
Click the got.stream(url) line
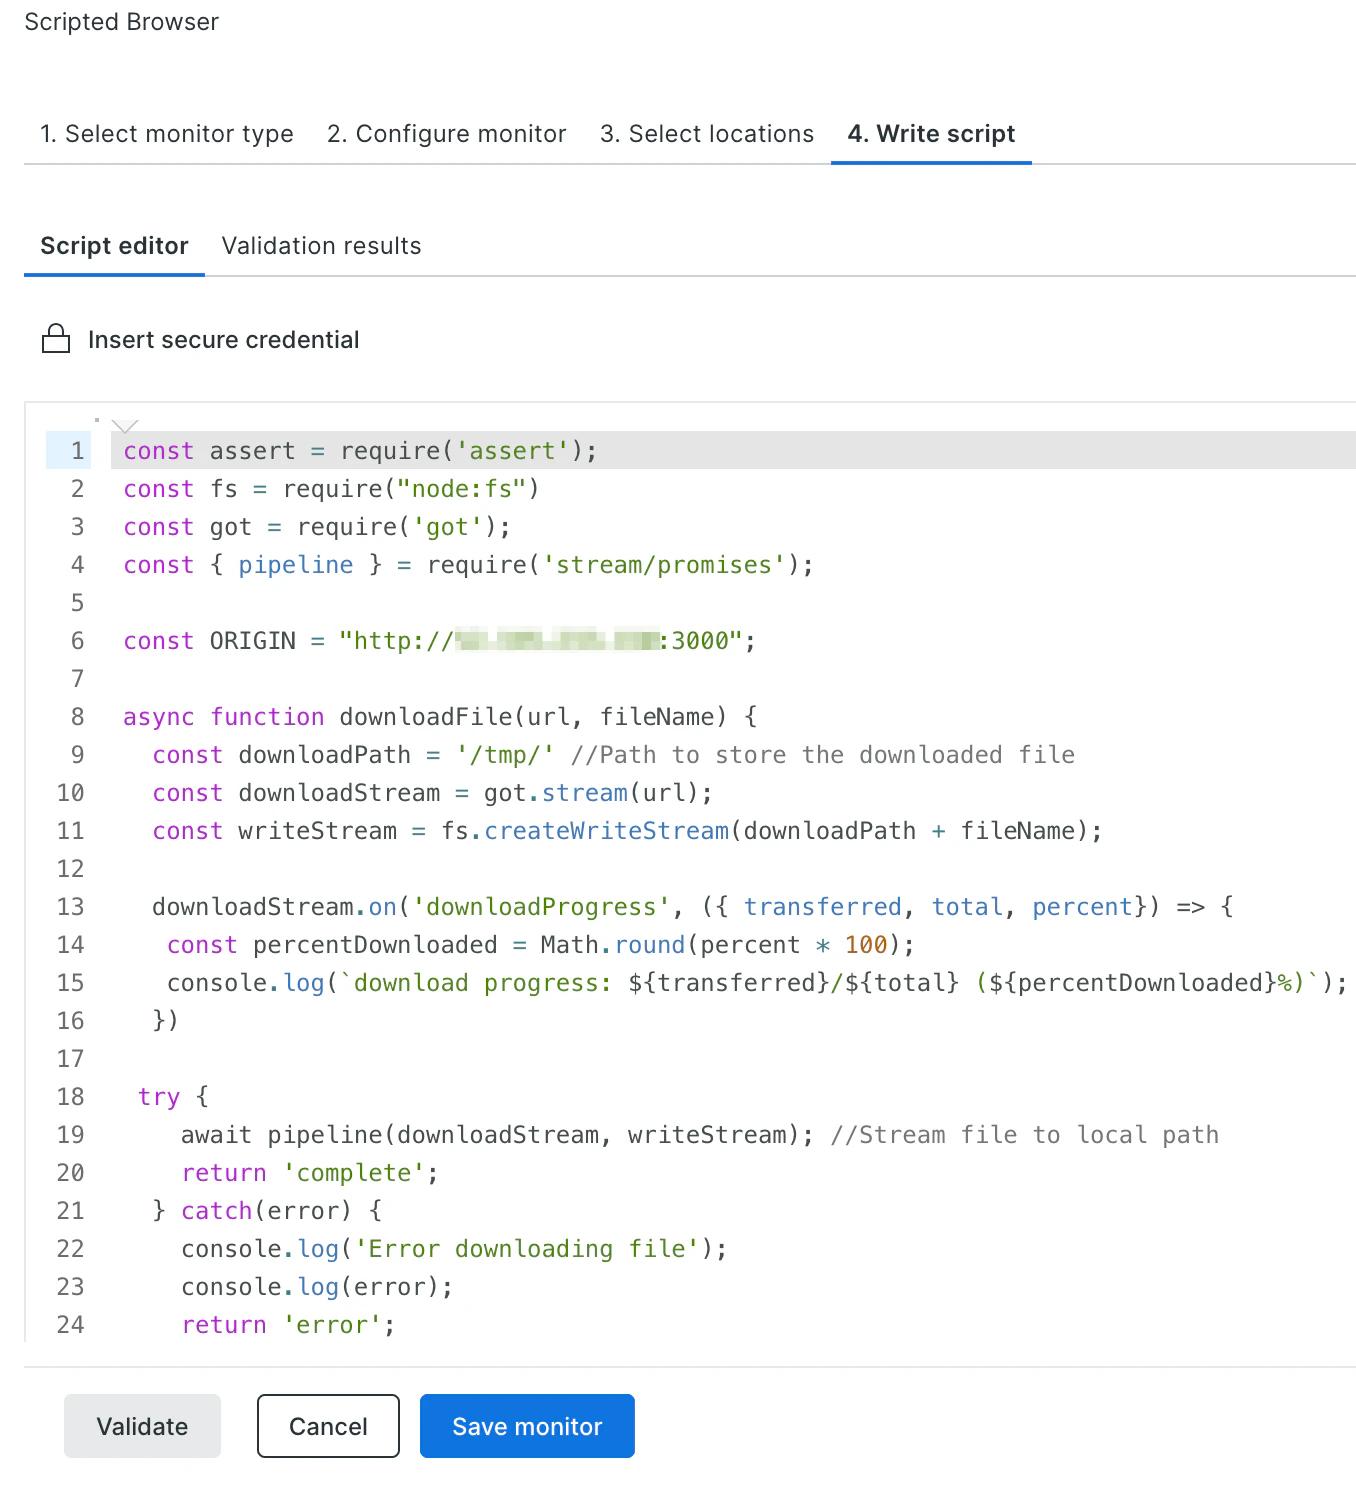point(432,793)
